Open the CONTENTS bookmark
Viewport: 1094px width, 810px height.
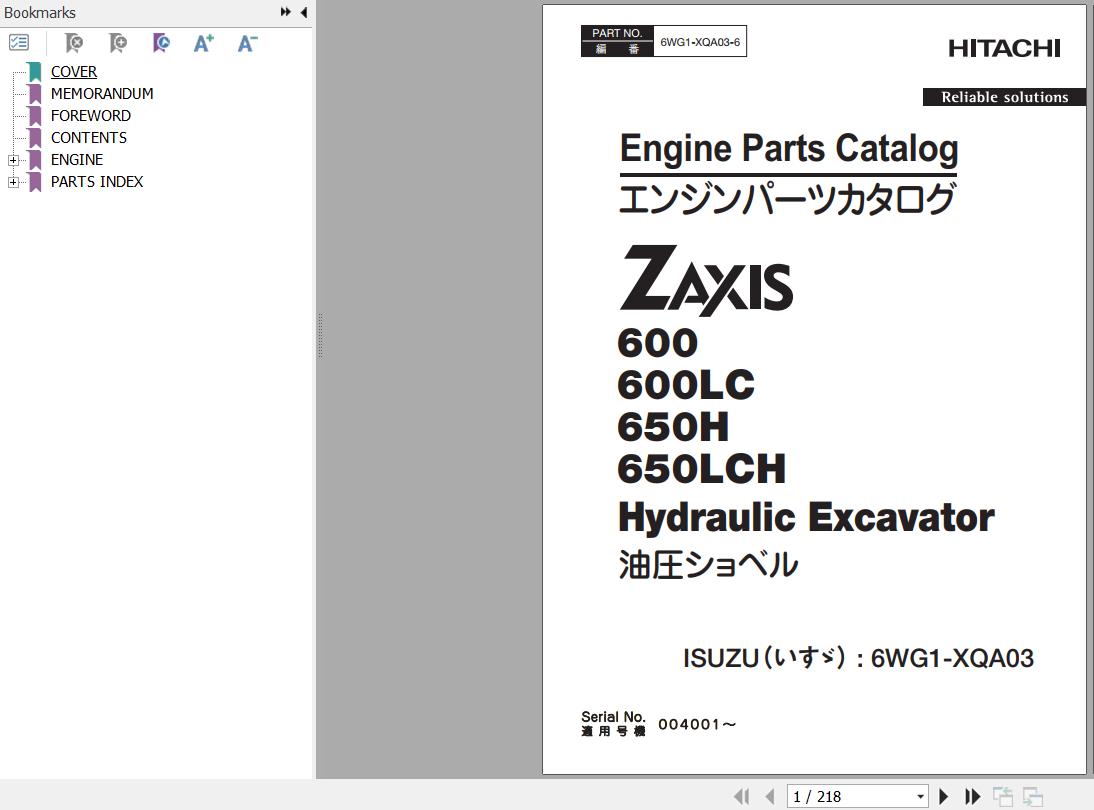click(89, 137)
